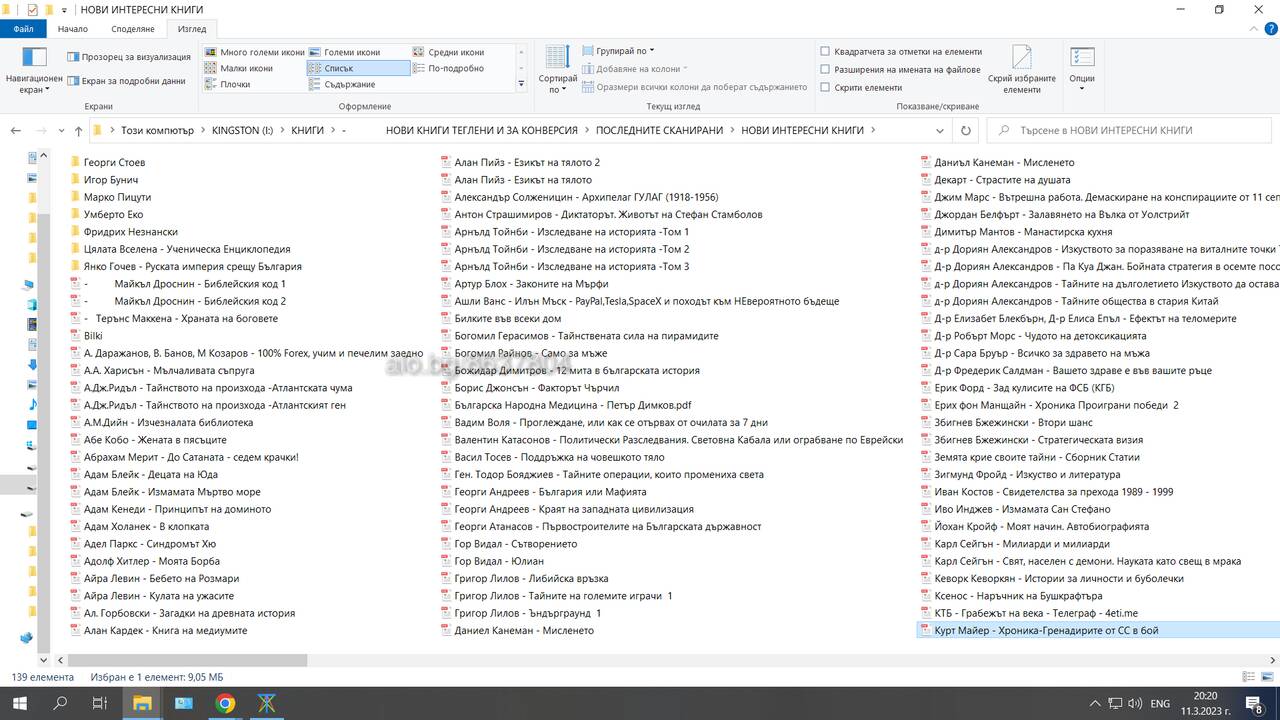This screenshot has width=1280, height=720.
Task: Go to KINGSTON (I:) in breadcrumb
Action: tap(242, 130)
